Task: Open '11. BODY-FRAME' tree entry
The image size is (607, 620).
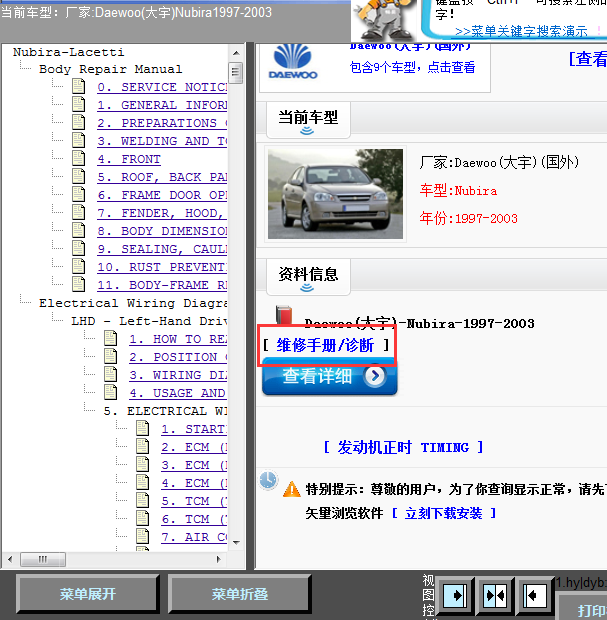Action: click(x=162, y=285)
